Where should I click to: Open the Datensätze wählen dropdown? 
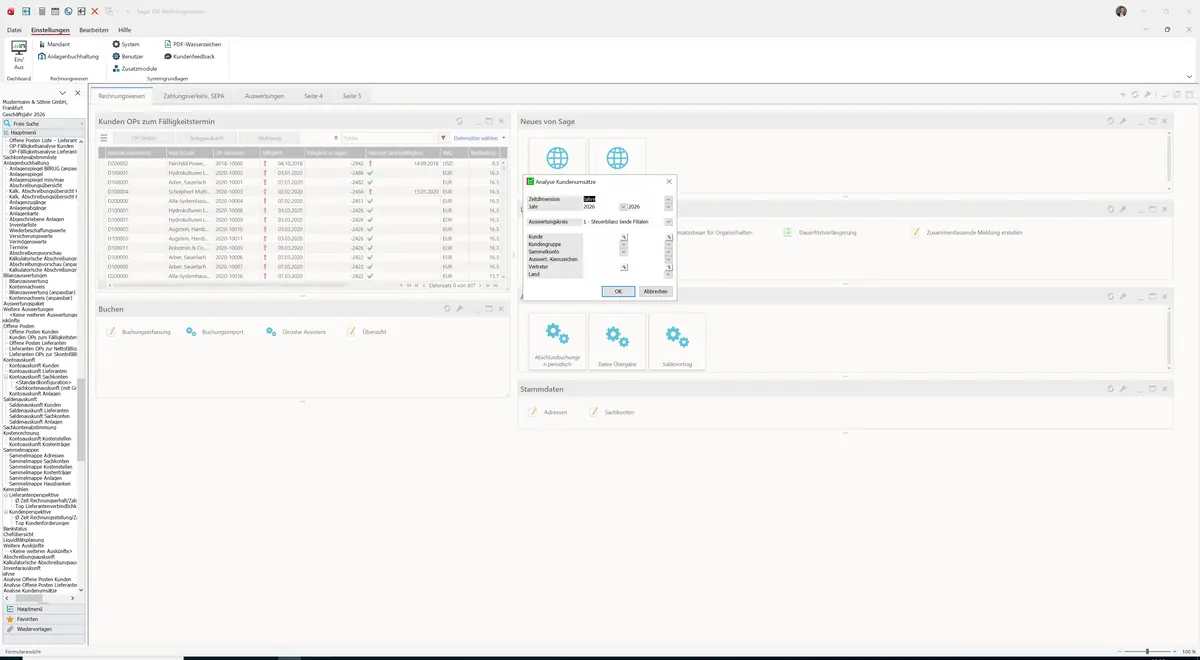click(x=479, y=138)
